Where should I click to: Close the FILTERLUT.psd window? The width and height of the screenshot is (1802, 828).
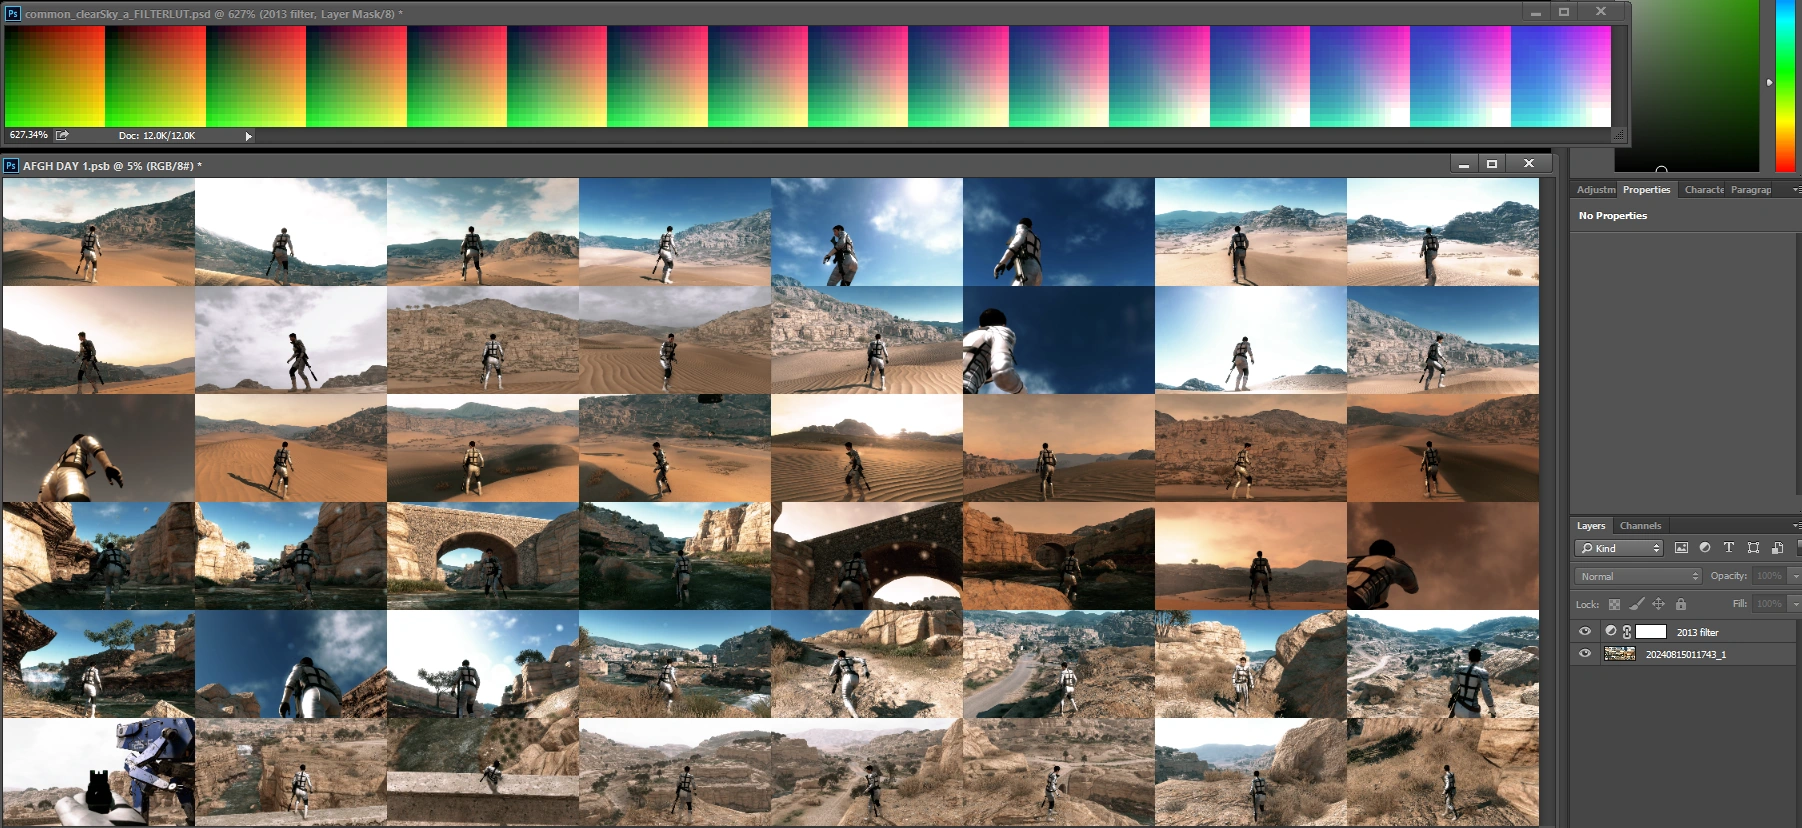[1601, 12]
